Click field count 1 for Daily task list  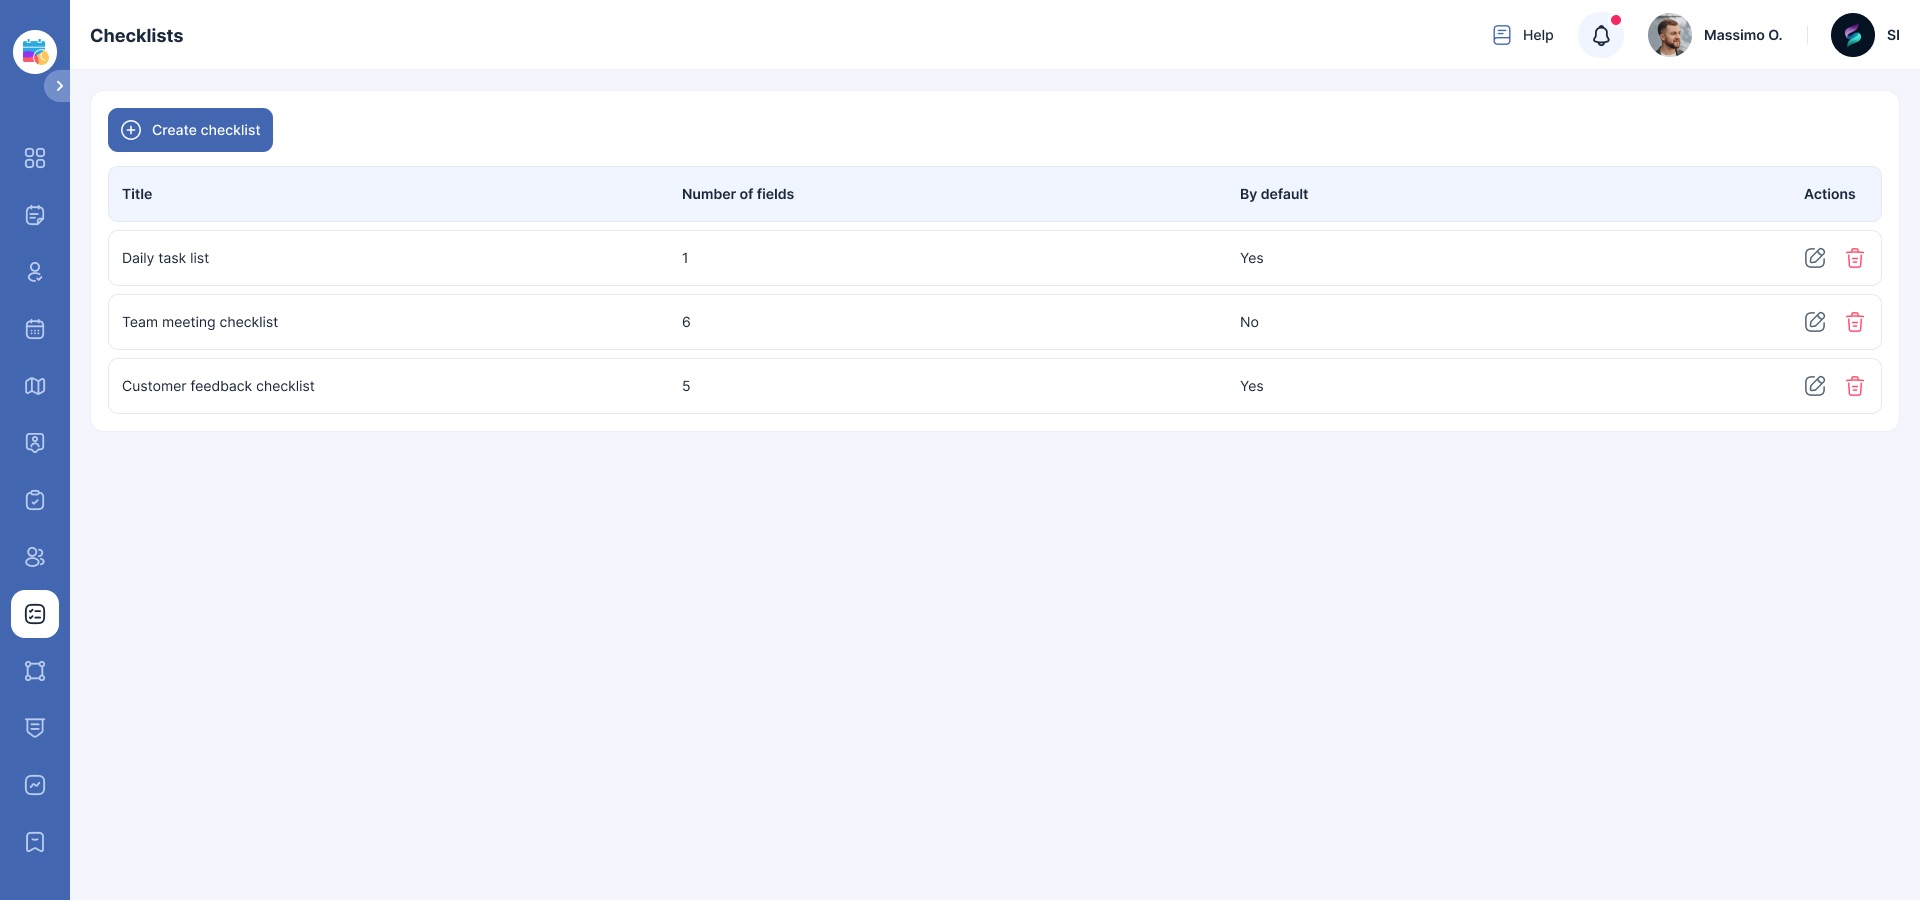685,258
